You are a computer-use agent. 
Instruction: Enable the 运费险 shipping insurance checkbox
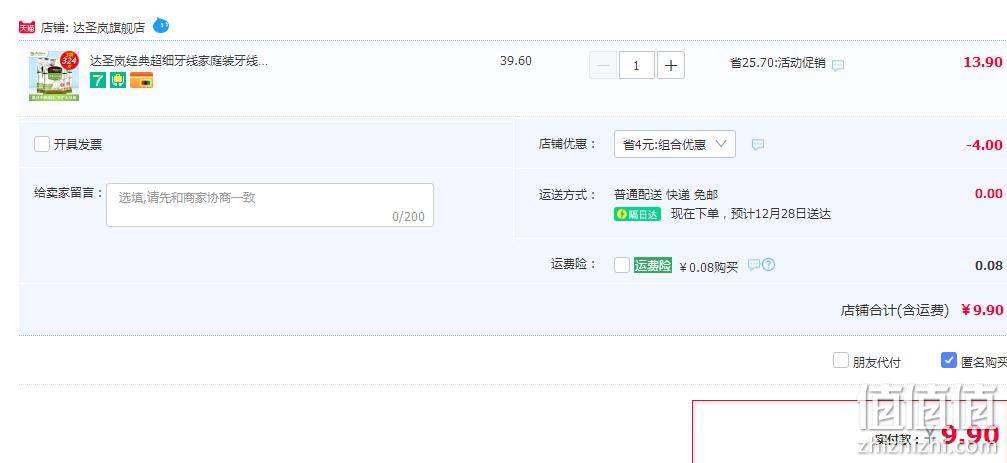click(x=622, y=265)
